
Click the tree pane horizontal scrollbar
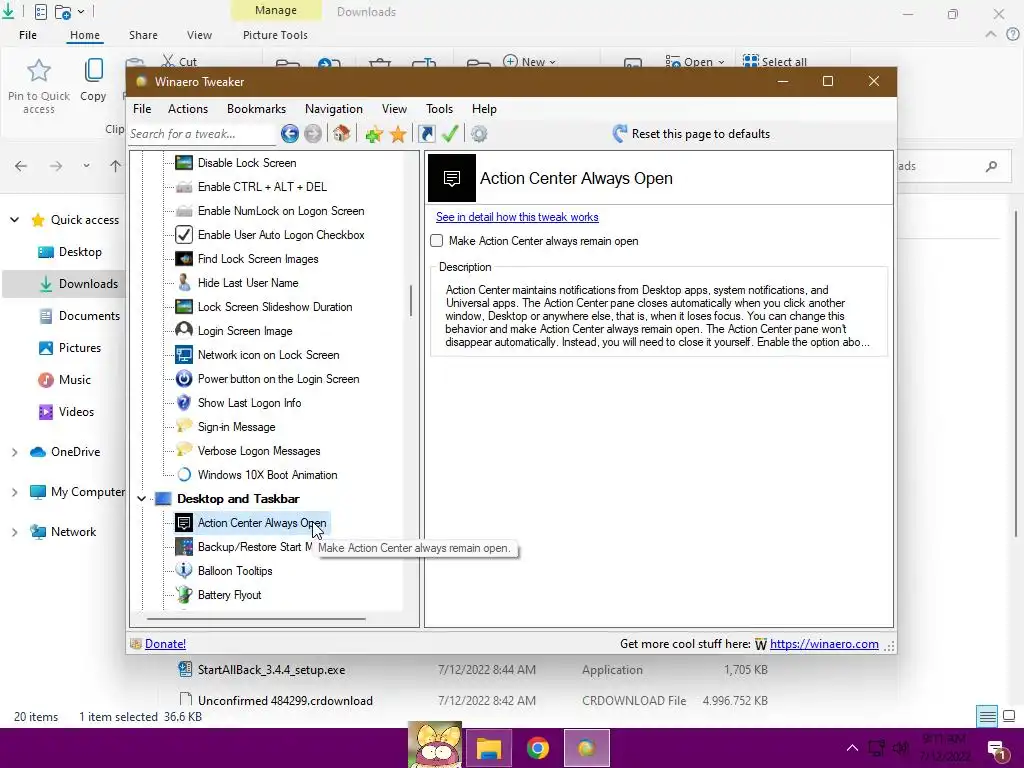[x=256, y=618]
